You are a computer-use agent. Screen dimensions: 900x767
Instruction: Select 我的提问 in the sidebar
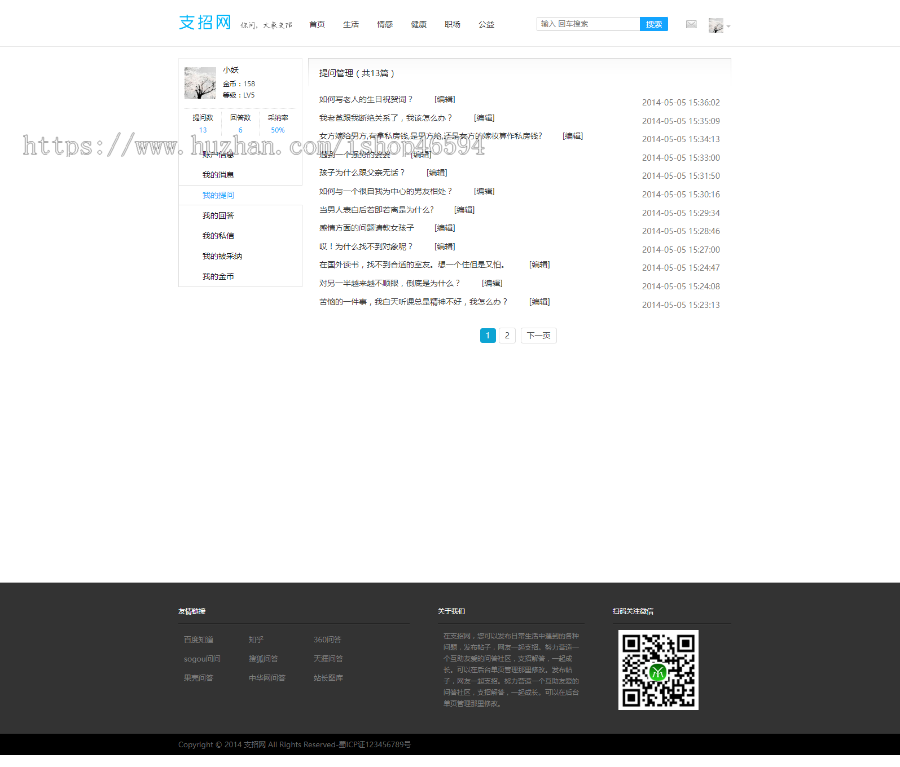click(x=218, y=196)
